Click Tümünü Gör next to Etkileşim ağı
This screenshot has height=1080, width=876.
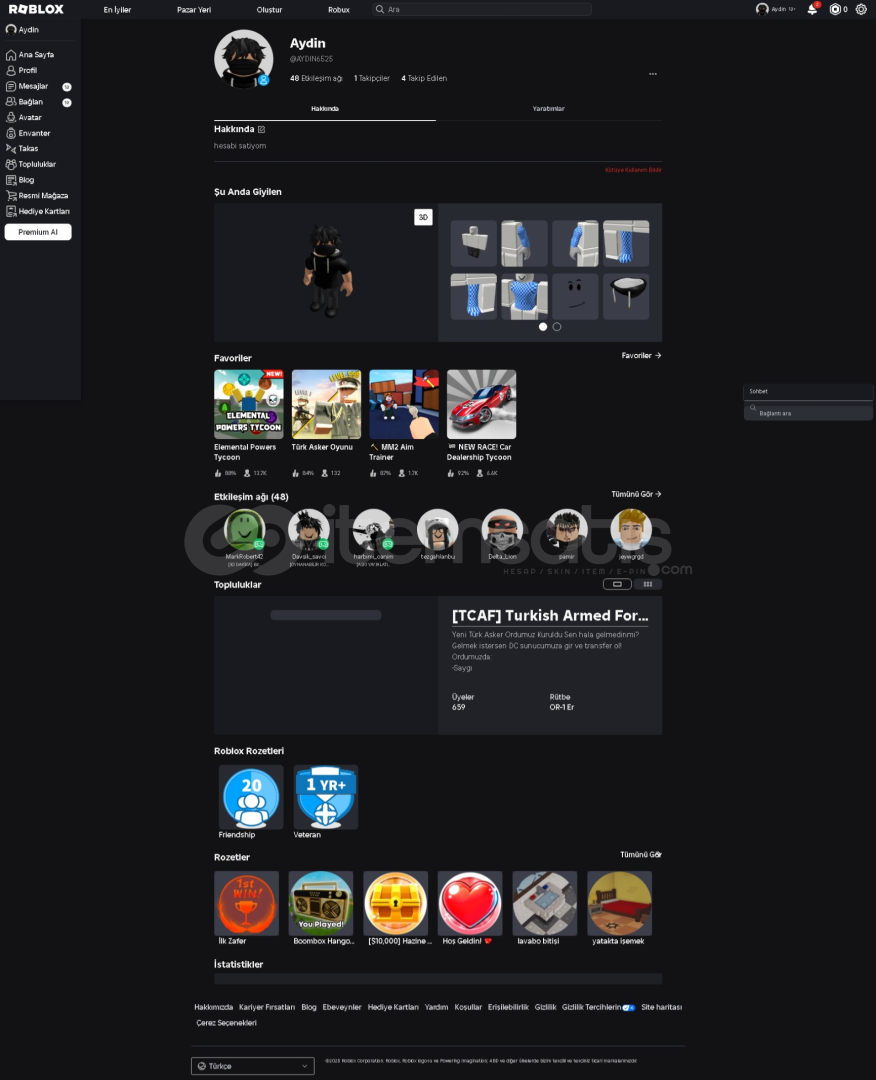point(636,494)
